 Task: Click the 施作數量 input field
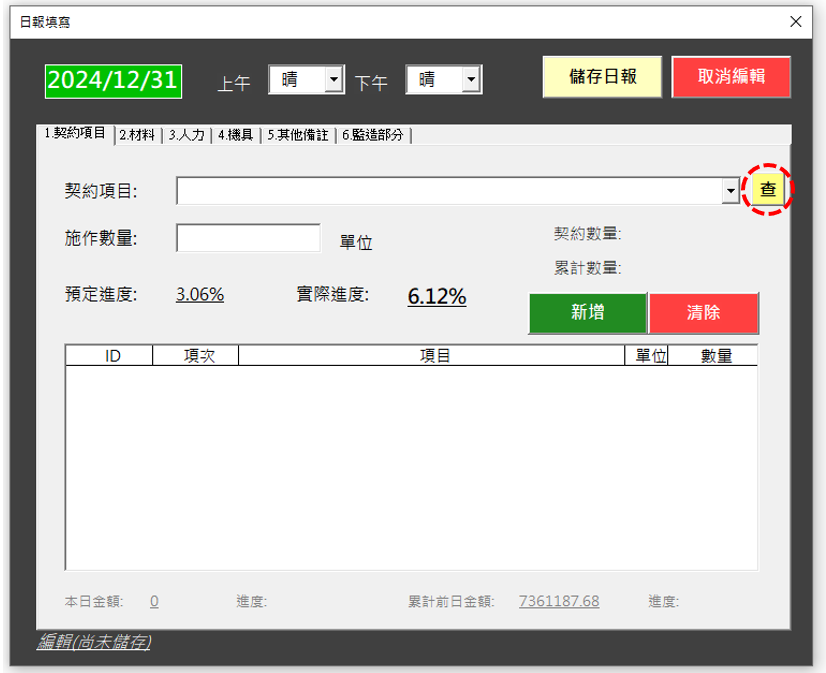[x=248, y=238]
